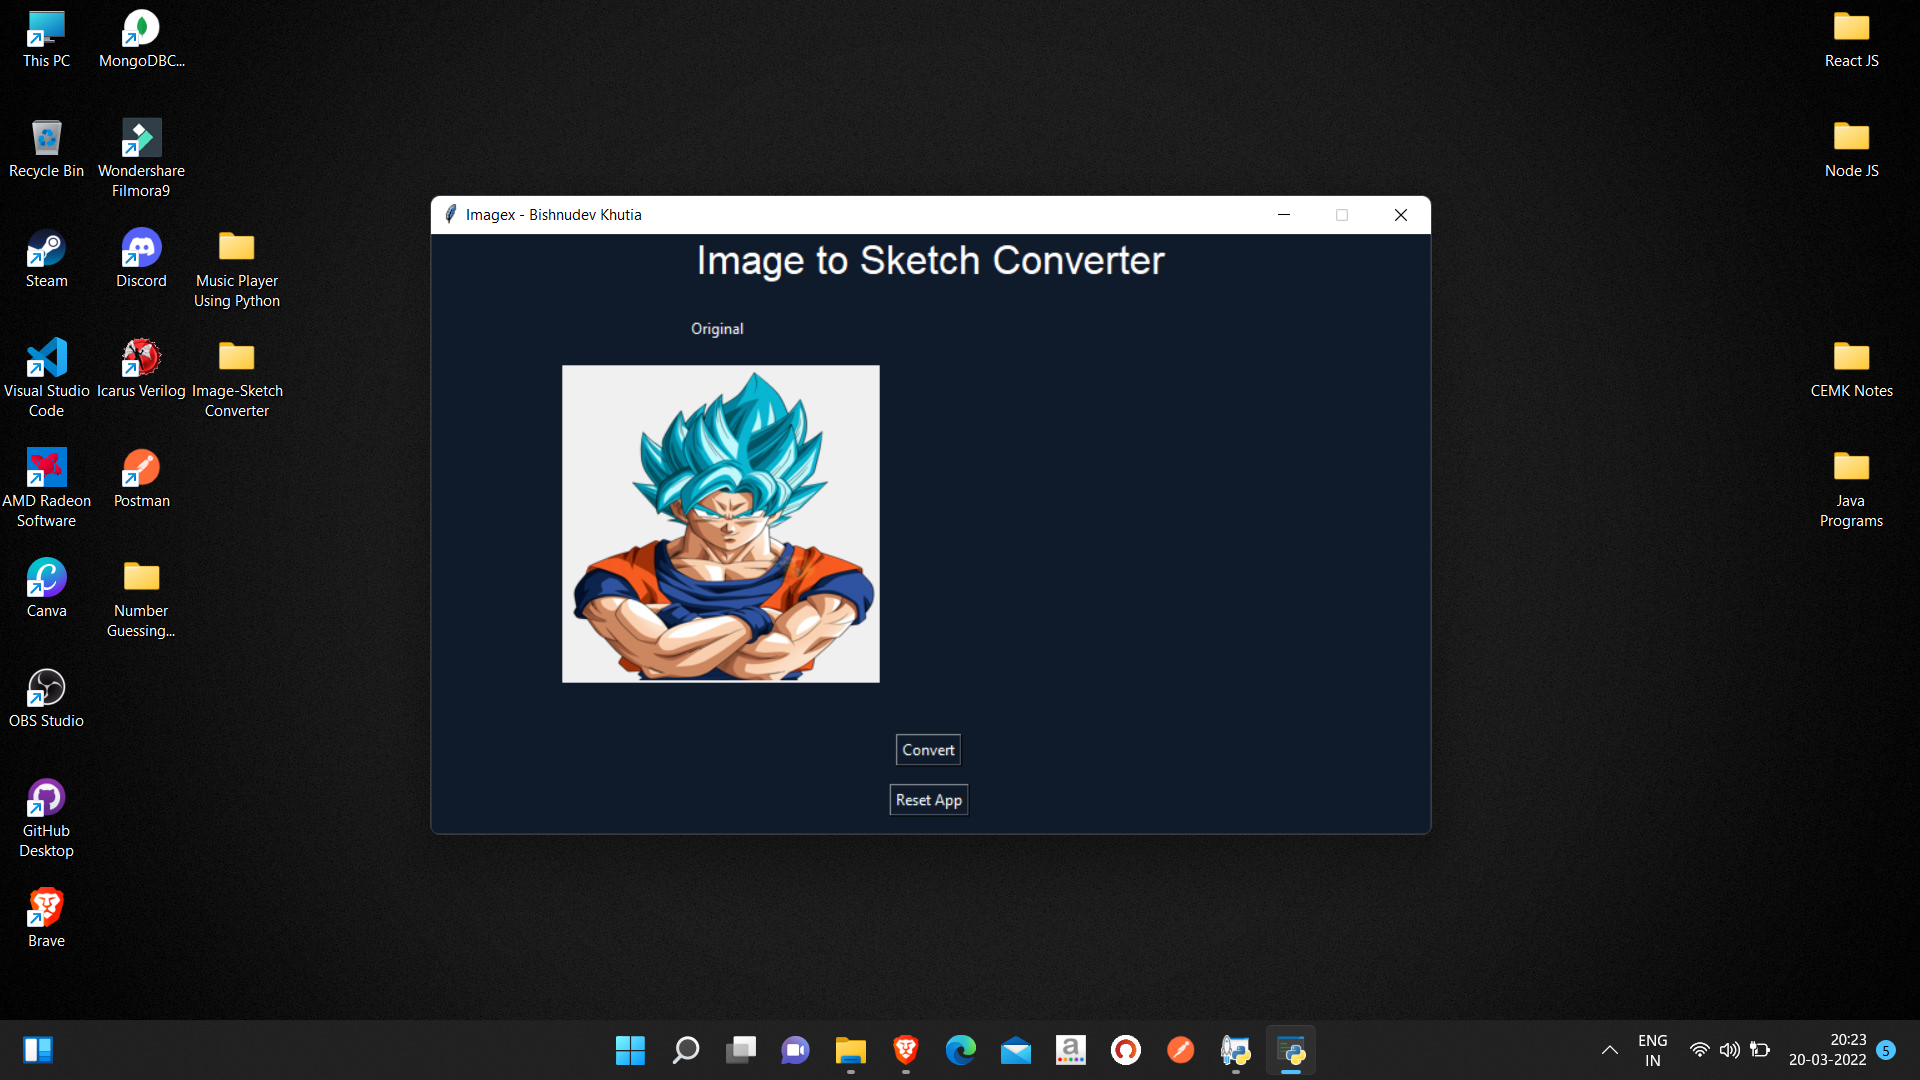Open the Discord desktop icon
1920x1080 pixels.
coord(141,258)
